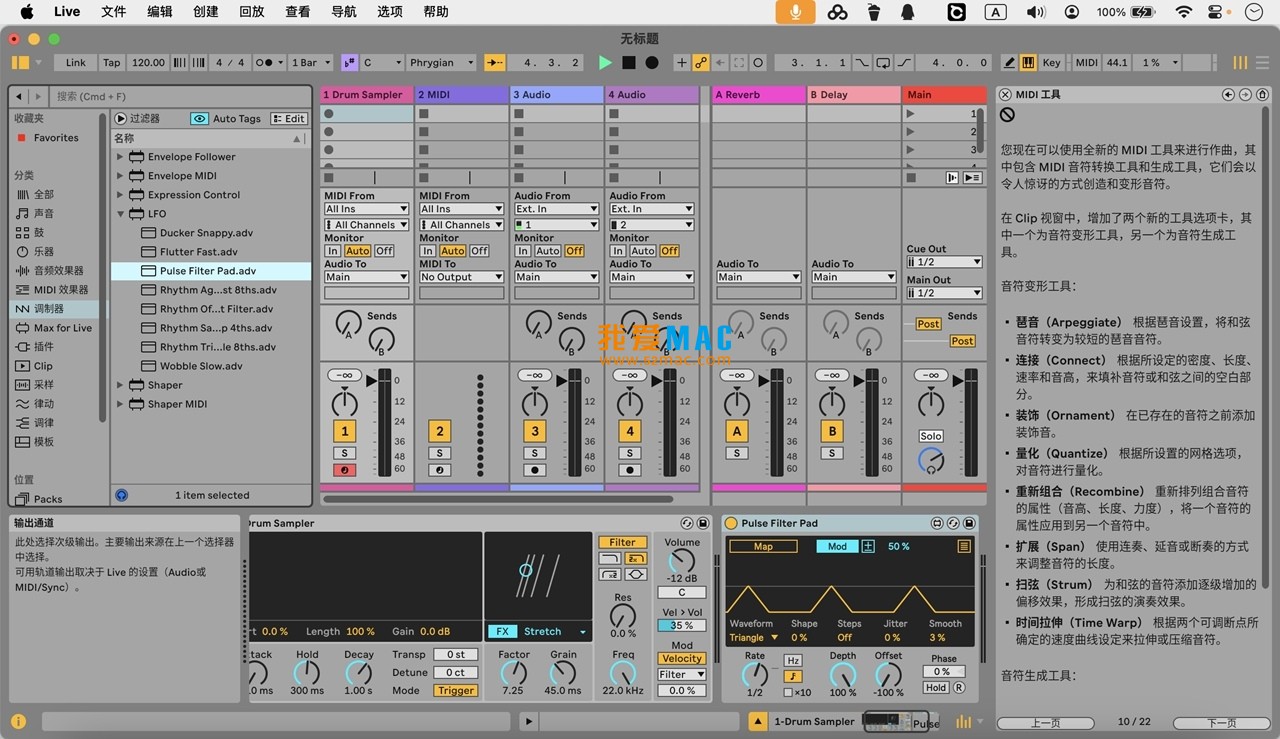1280x739 pixels.
Task: Click the Edit button in browser
Action: (289, 118)
